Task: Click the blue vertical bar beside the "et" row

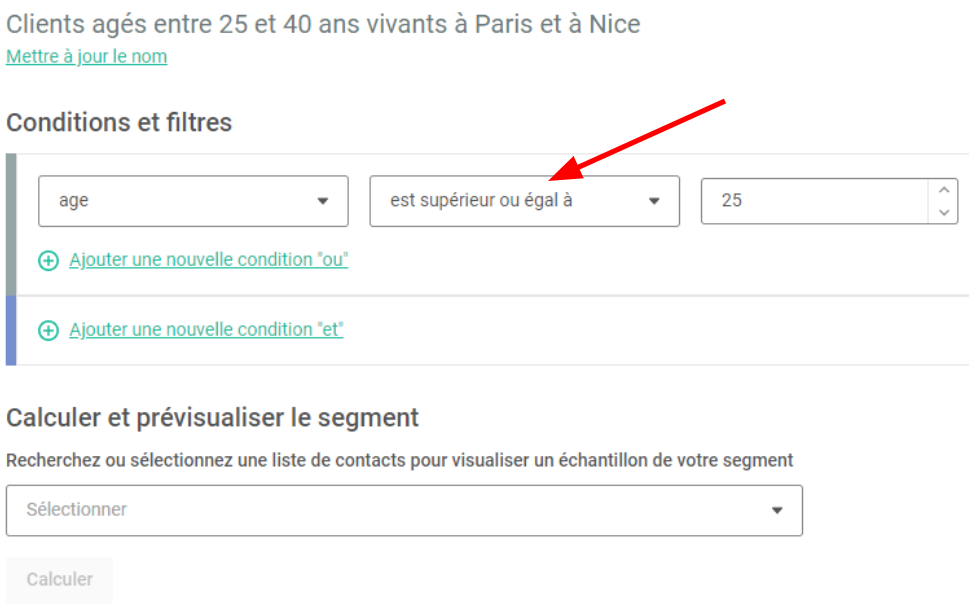Action: [x=11, y=331]
